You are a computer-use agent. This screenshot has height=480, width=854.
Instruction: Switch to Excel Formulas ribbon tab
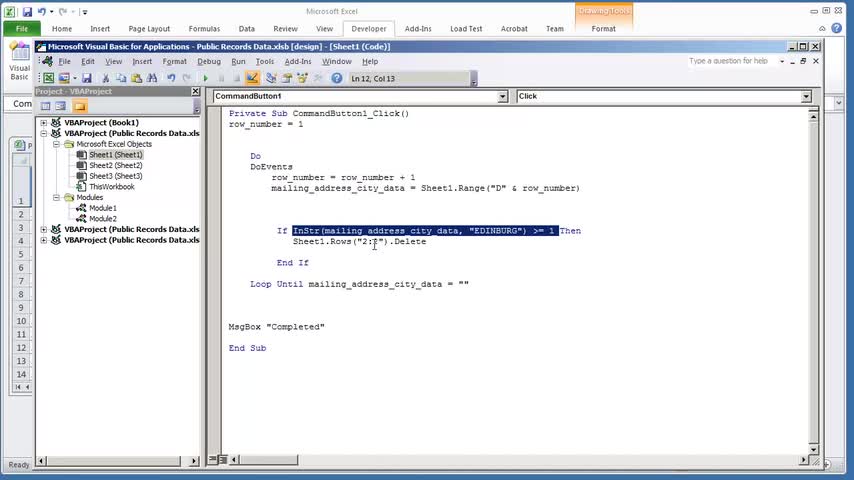(x=204, y=29)
